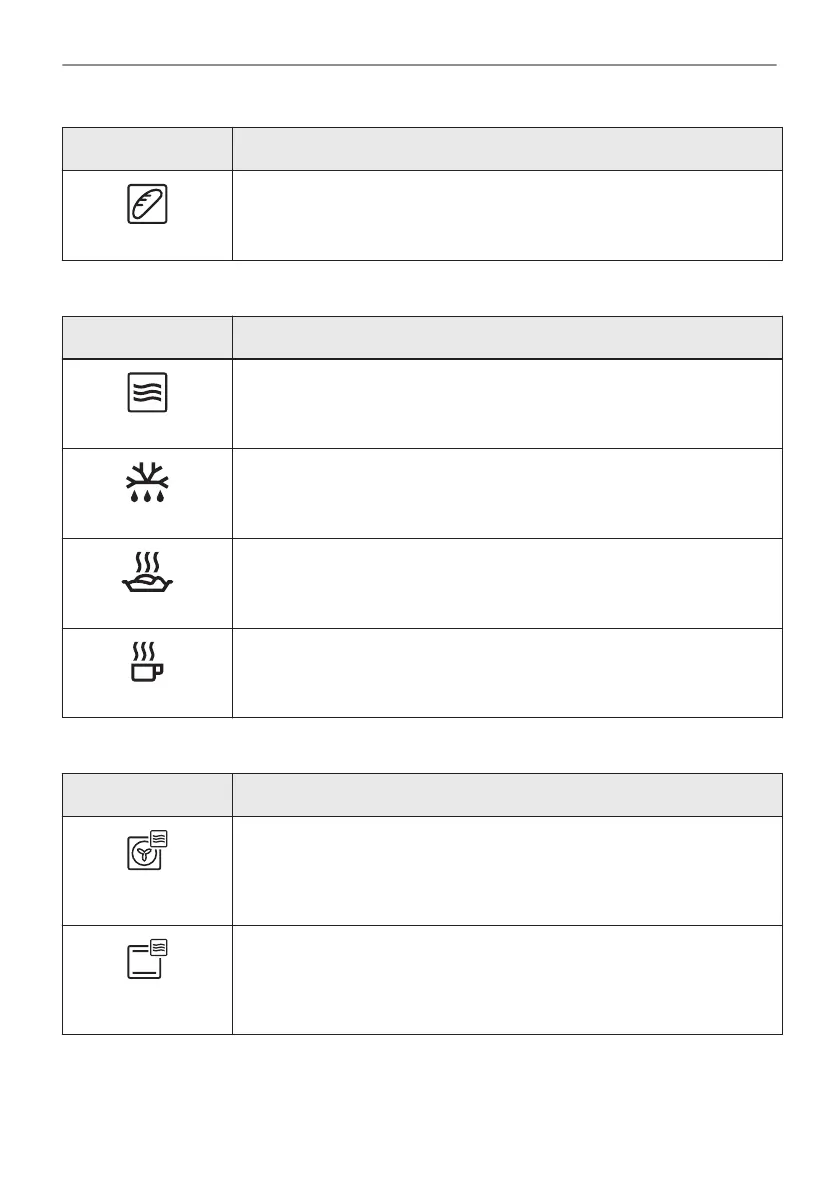Viewport: 839px width, 1191px height.
Task: Click the oven with microwave combi icon
Action: pyautogui.click(x=147, y=959)
